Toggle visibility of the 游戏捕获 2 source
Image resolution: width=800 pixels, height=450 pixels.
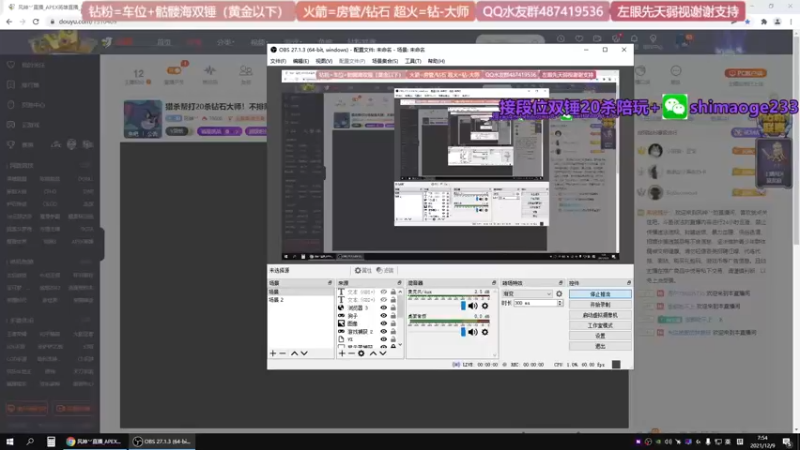click(x=384, y=332)
